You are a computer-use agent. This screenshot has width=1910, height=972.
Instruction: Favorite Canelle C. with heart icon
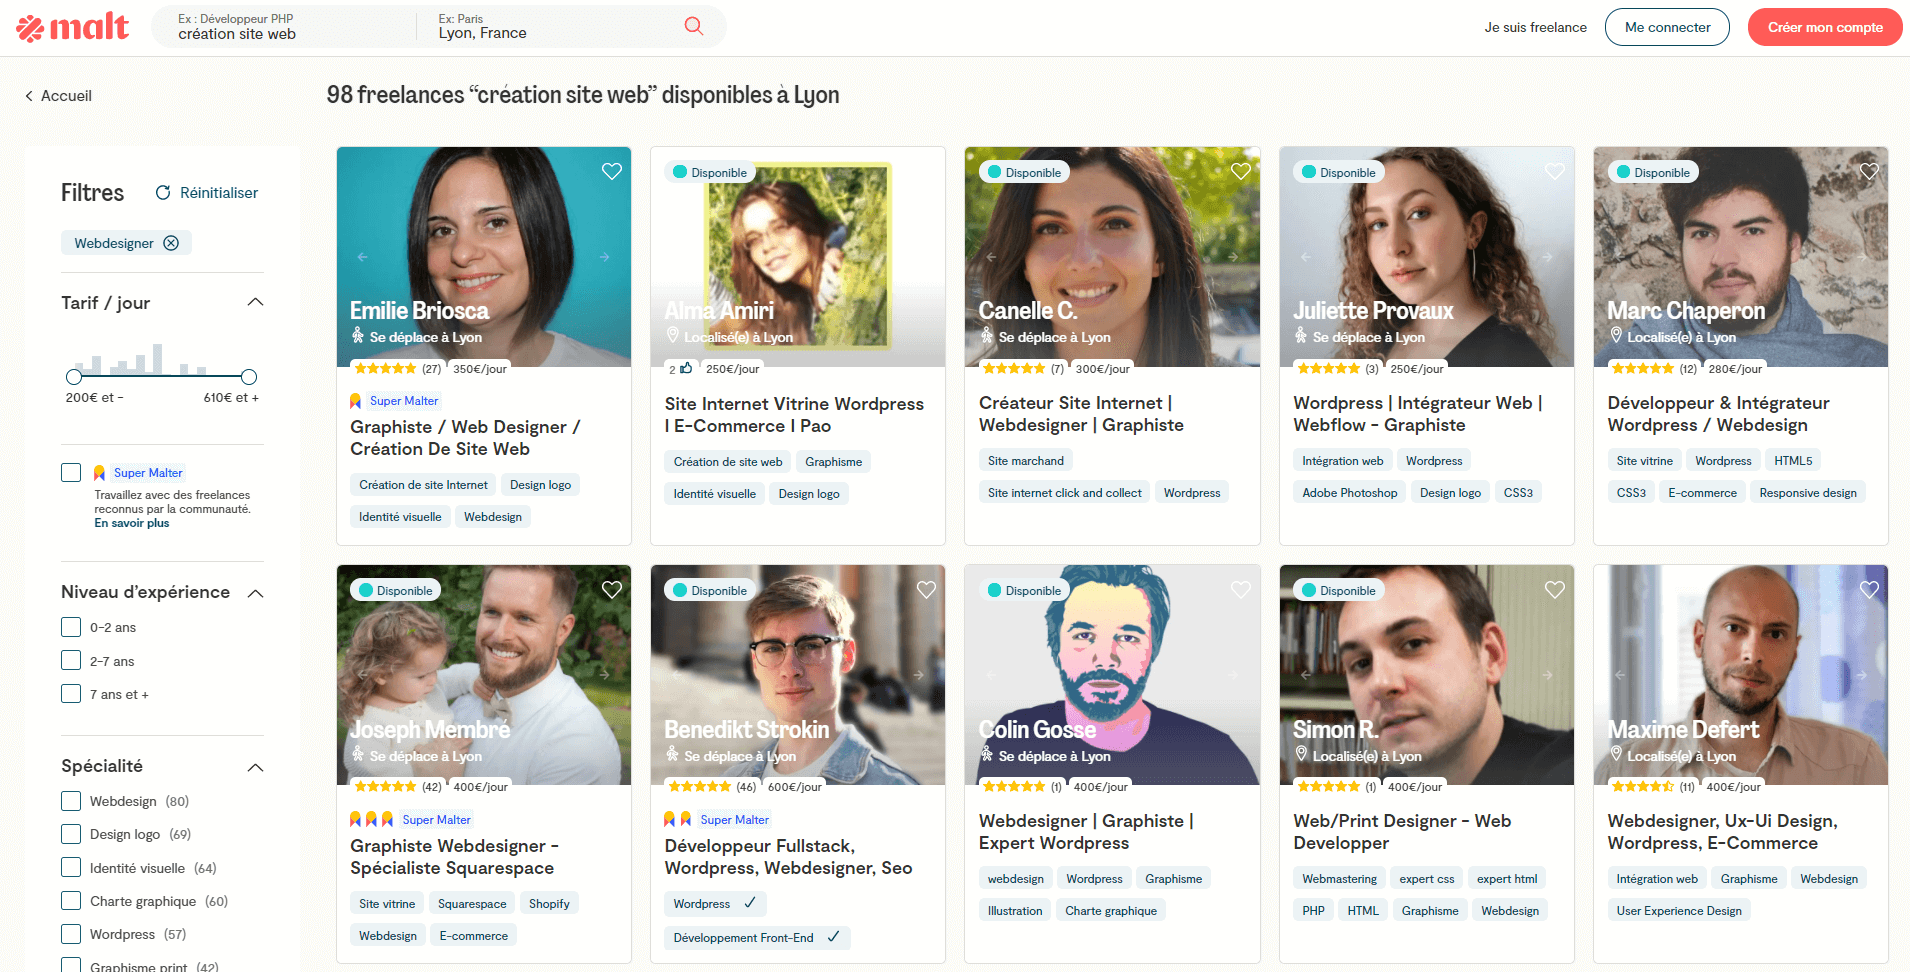coord(1240,171)
